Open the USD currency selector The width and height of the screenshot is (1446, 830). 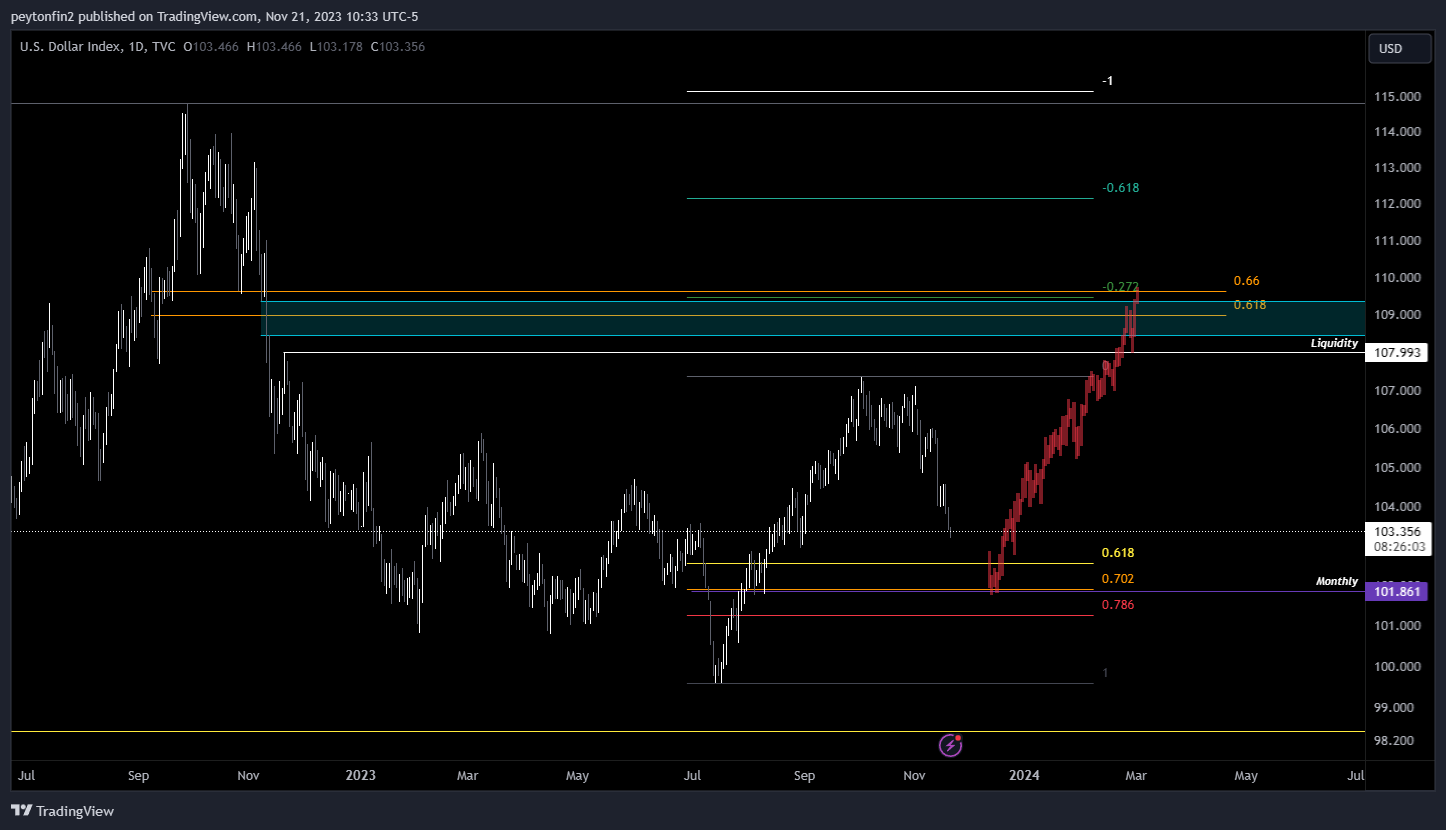coord(1400,48)
